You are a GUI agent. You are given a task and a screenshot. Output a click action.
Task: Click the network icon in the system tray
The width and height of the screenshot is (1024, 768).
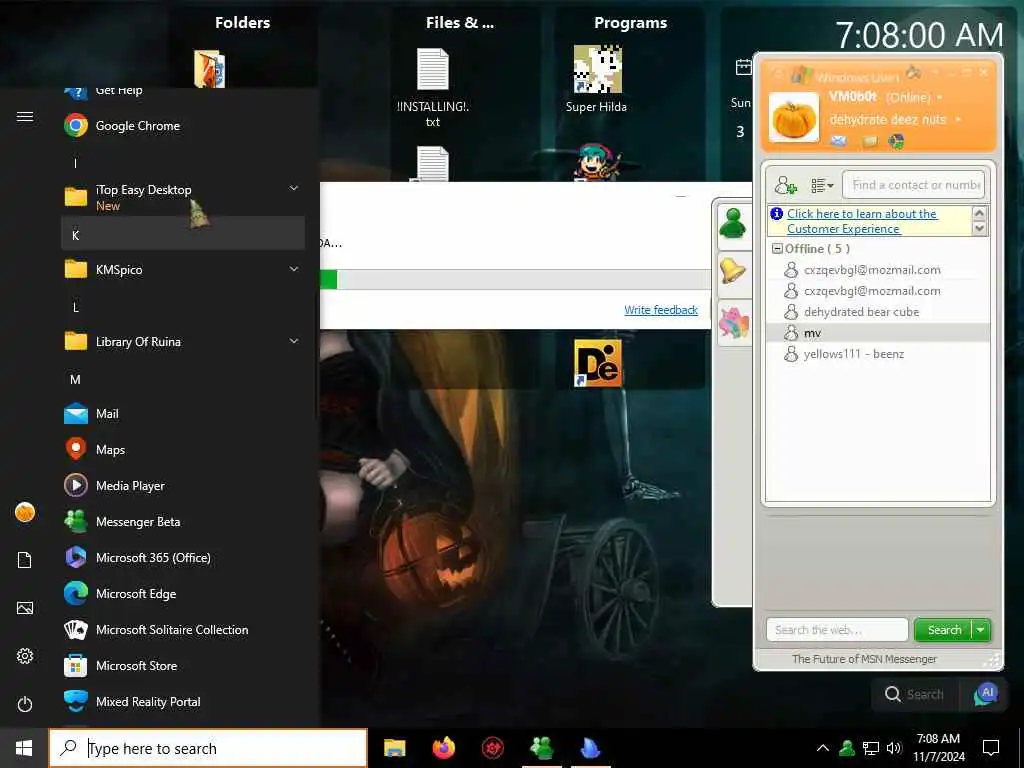coord(871,748)
